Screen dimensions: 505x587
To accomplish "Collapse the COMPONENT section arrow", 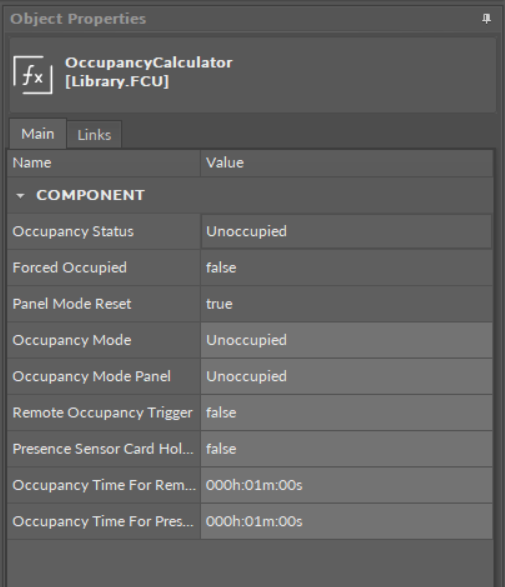I will (x=20, y=195).
